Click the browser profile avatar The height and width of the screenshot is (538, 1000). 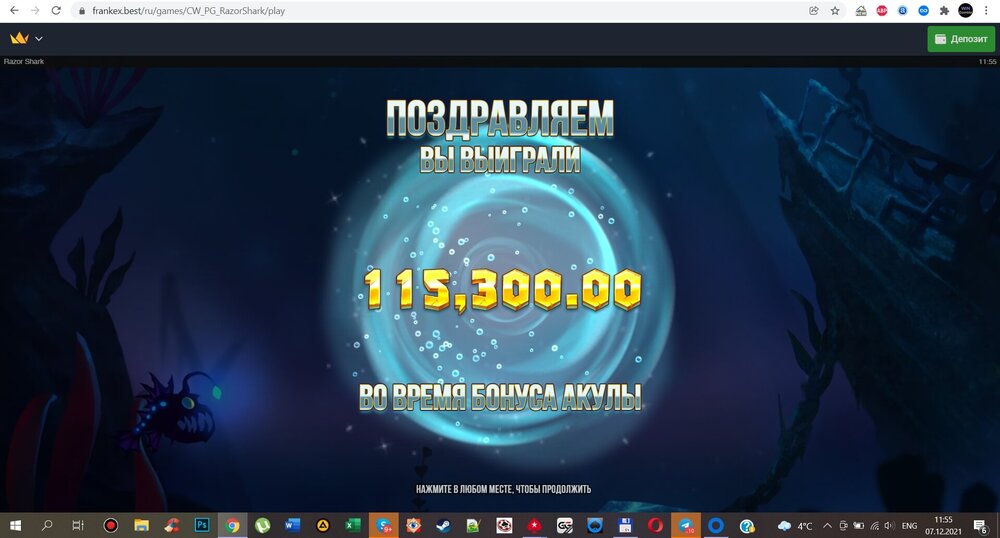pyautogui.click(x=965, y=10)
